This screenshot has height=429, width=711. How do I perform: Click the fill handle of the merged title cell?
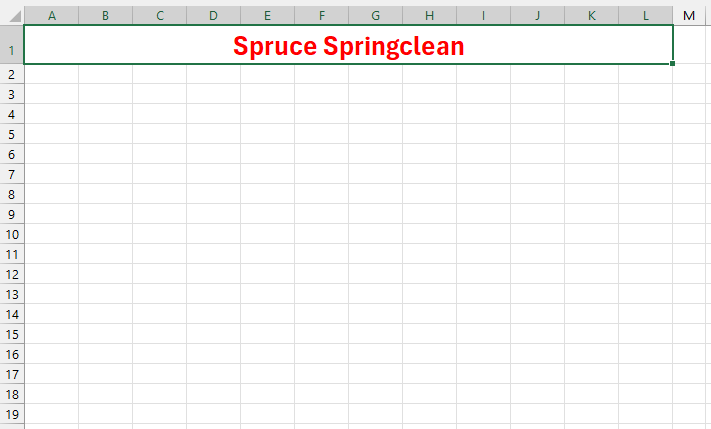673,64
